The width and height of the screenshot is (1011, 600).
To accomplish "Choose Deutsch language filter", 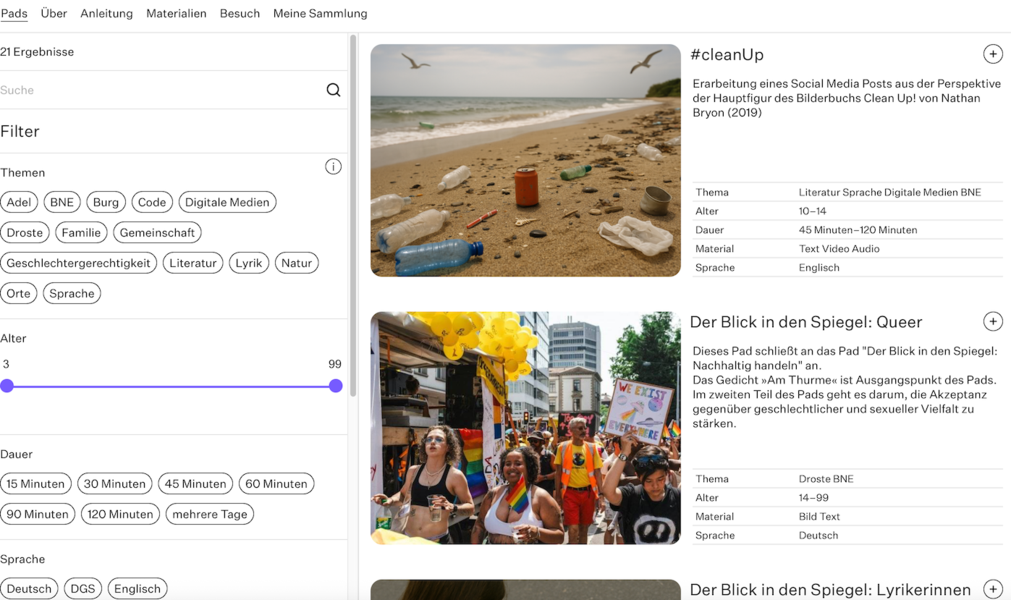I will click(x=30, y=589).
